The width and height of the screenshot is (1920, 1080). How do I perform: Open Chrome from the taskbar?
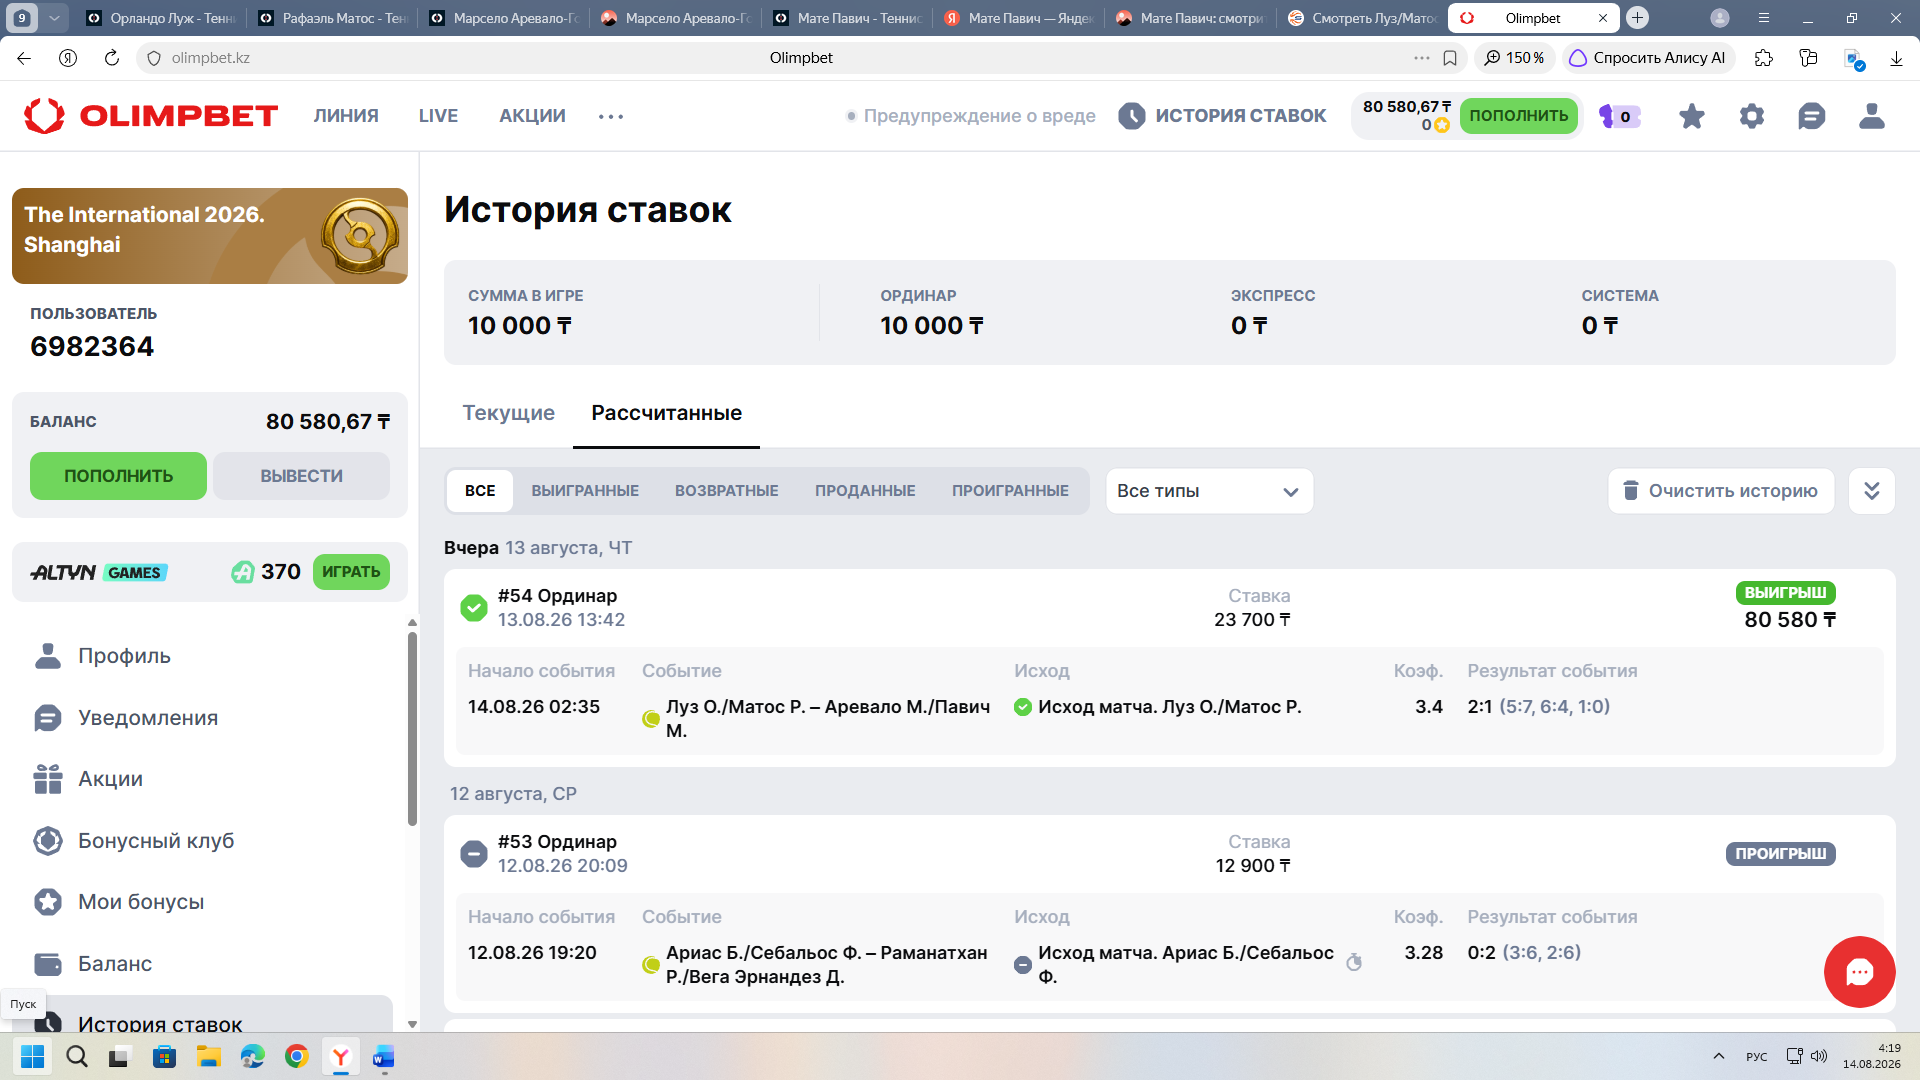[296, 1056]
